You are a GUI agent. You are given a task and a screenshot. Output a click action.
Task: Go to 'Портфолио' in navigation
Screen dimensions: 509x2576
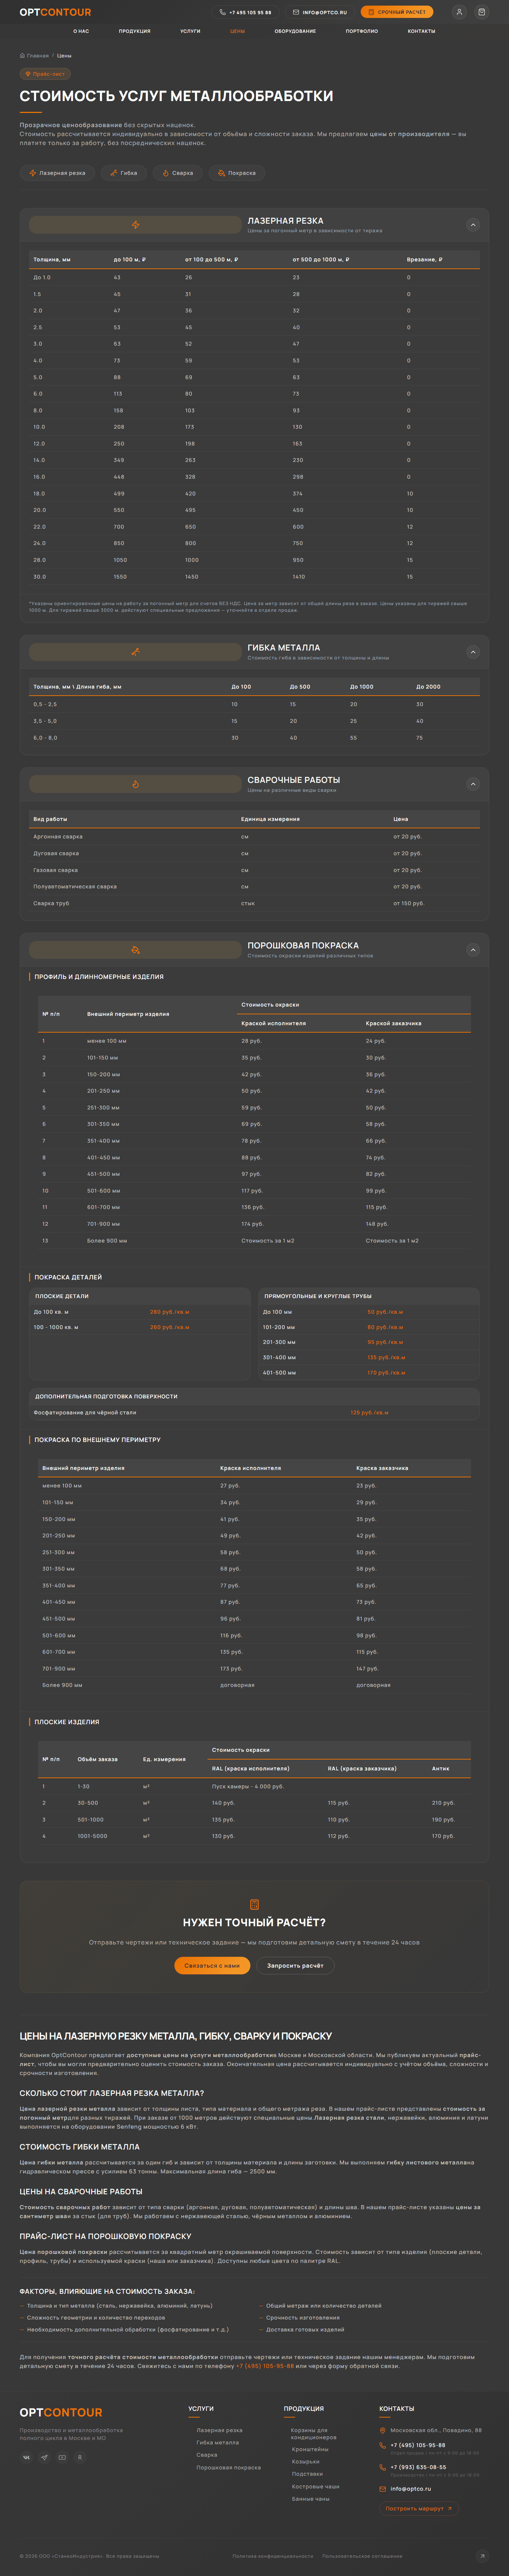coord(361,31)
